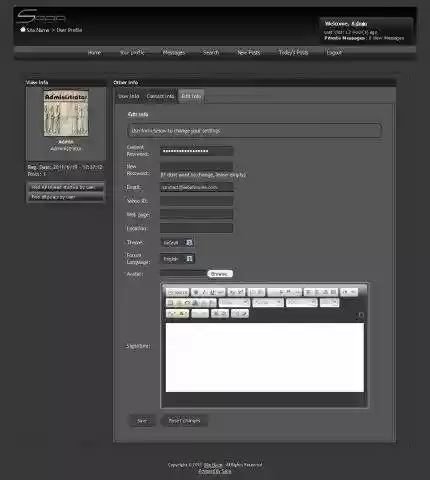
Task: Click the Avatar file path field
Action: [183, 273]
